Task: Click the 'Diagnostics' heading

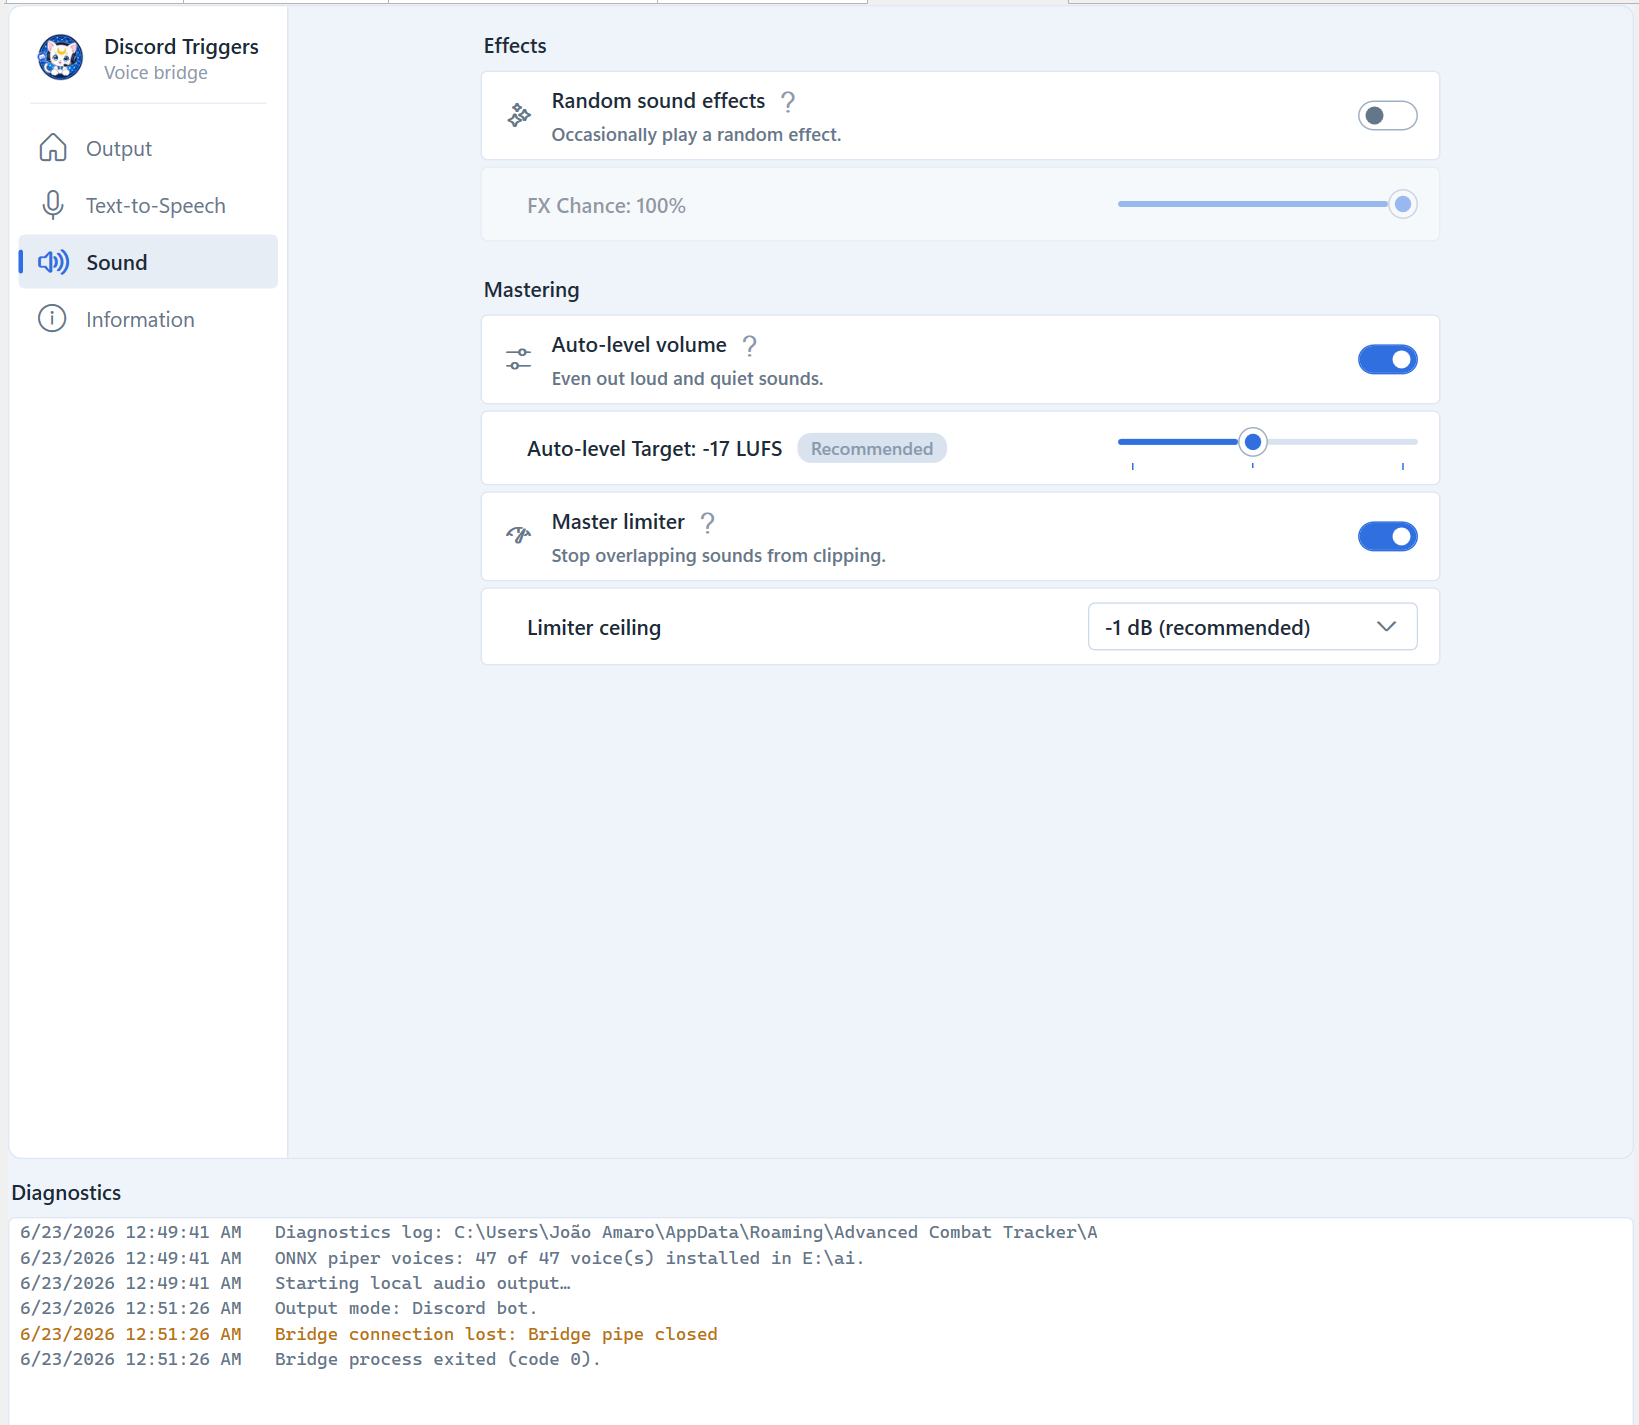Action: coord(66,1193)
